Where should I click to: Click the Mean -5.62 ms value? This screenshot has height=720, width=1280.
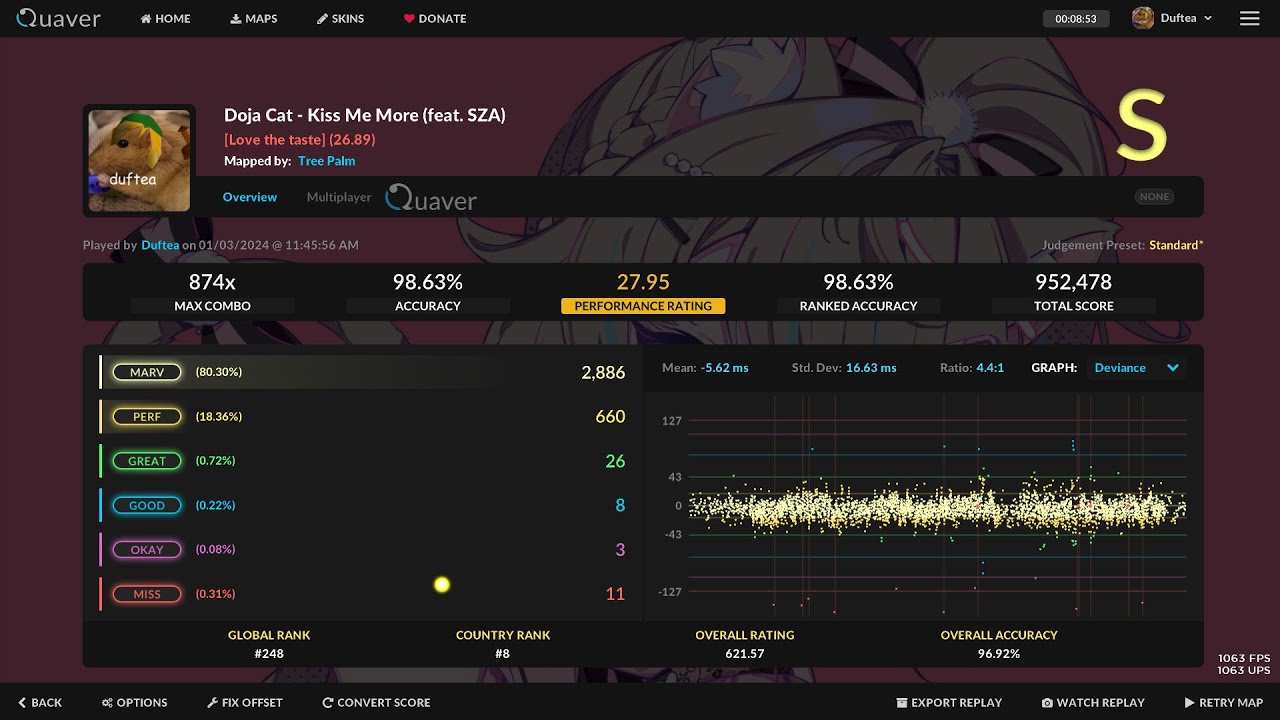[x=724, y=368]
